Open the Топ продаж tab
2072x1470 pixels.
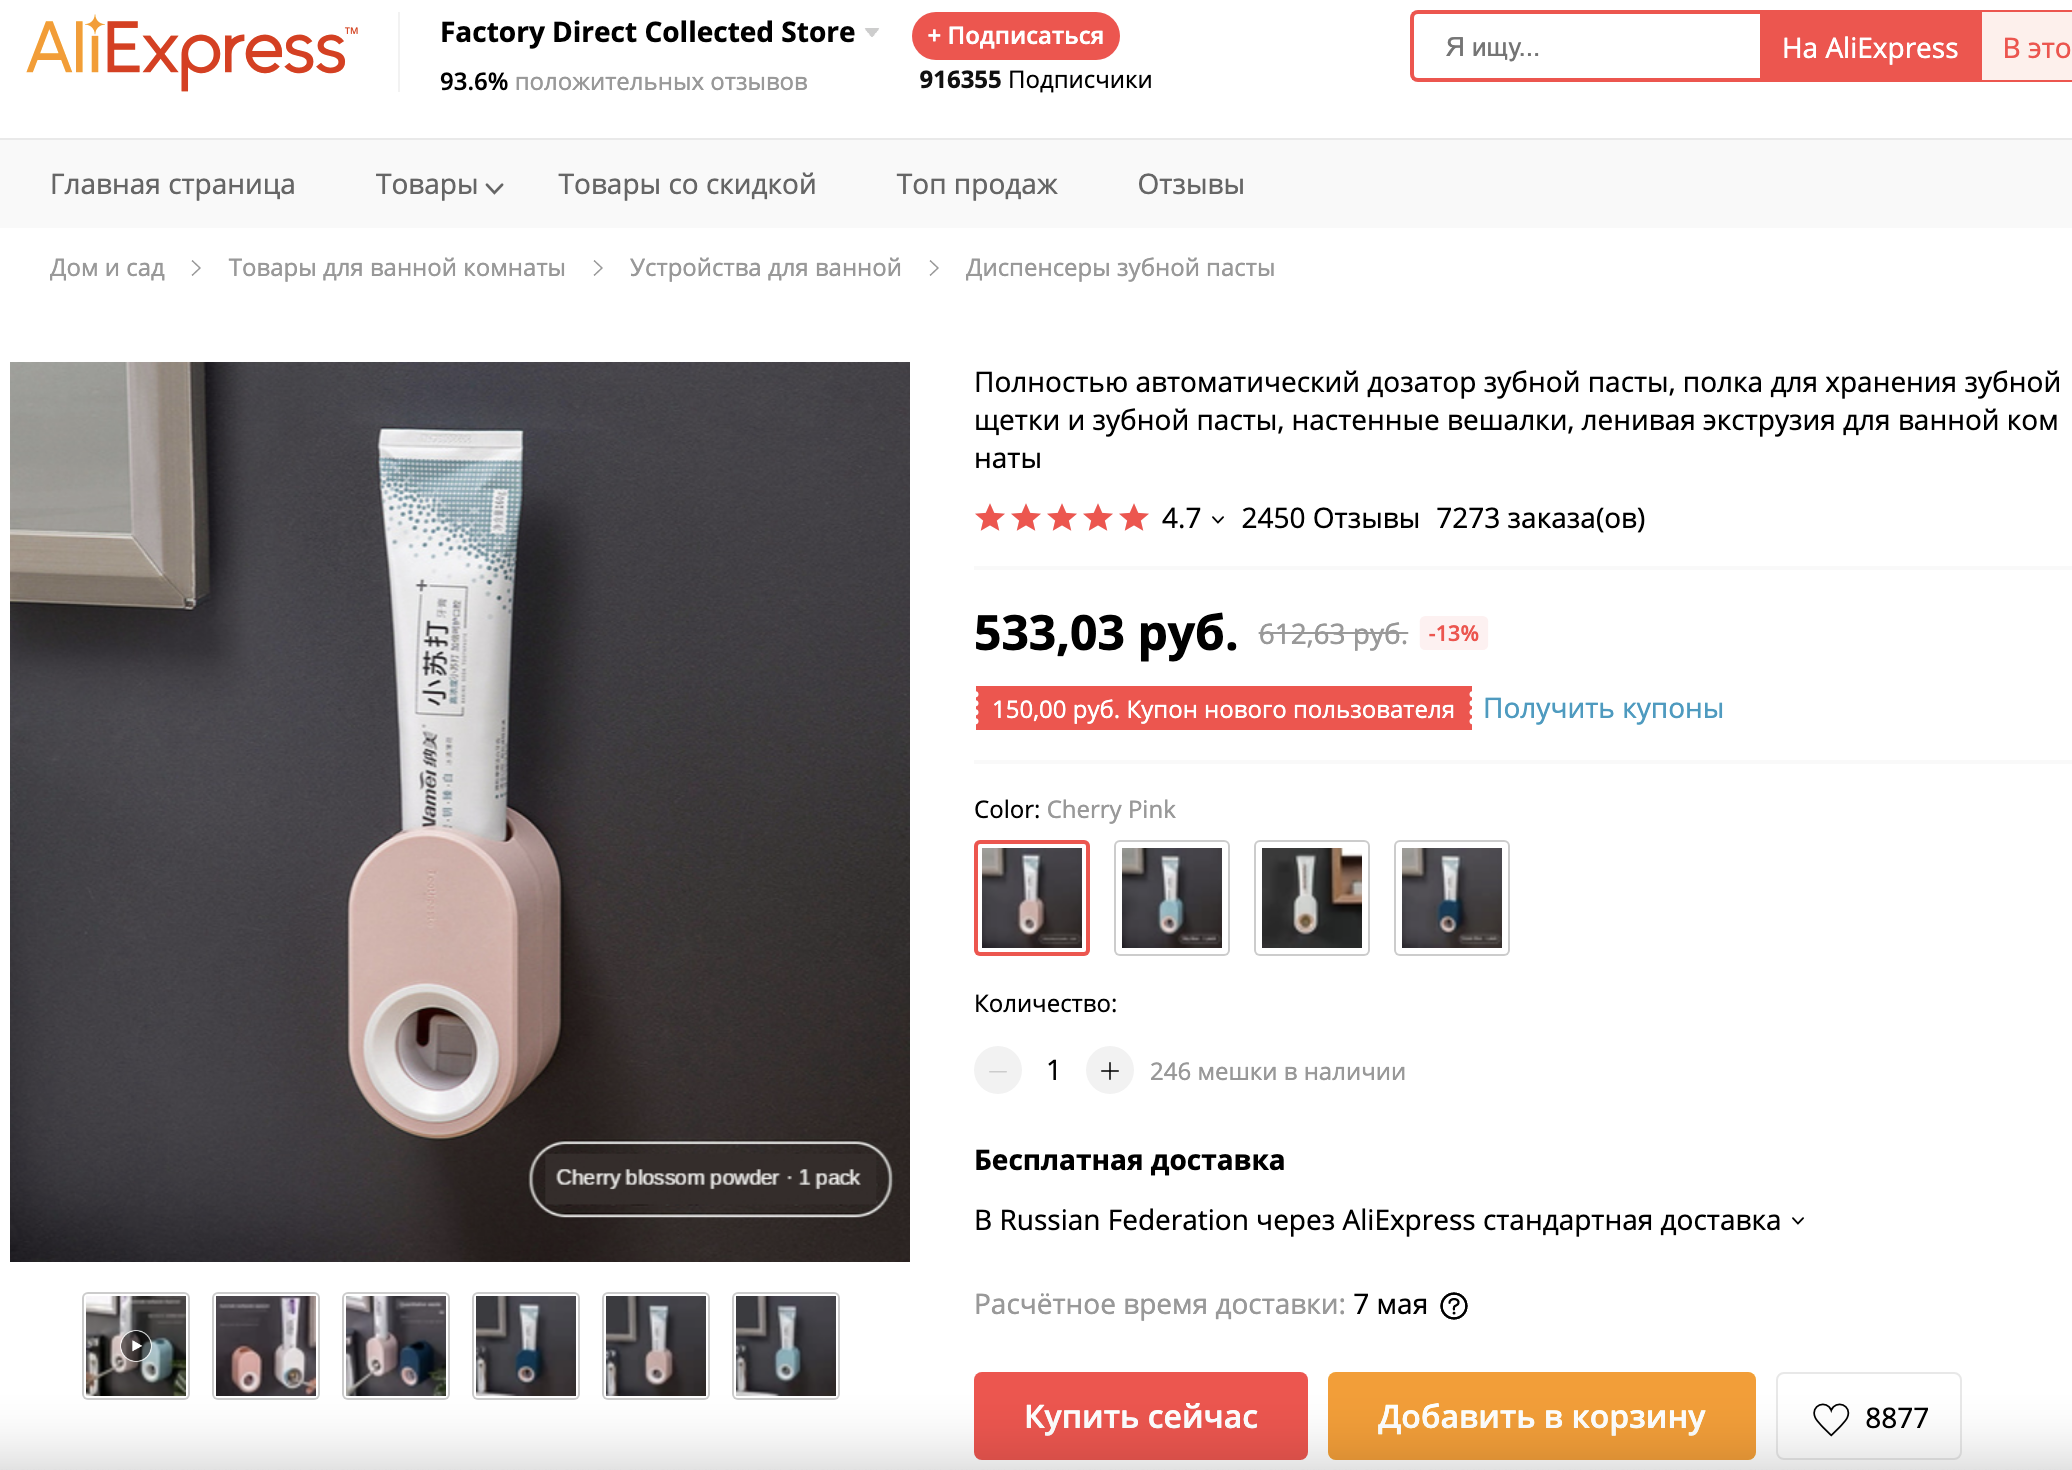[x=976, y=185]
